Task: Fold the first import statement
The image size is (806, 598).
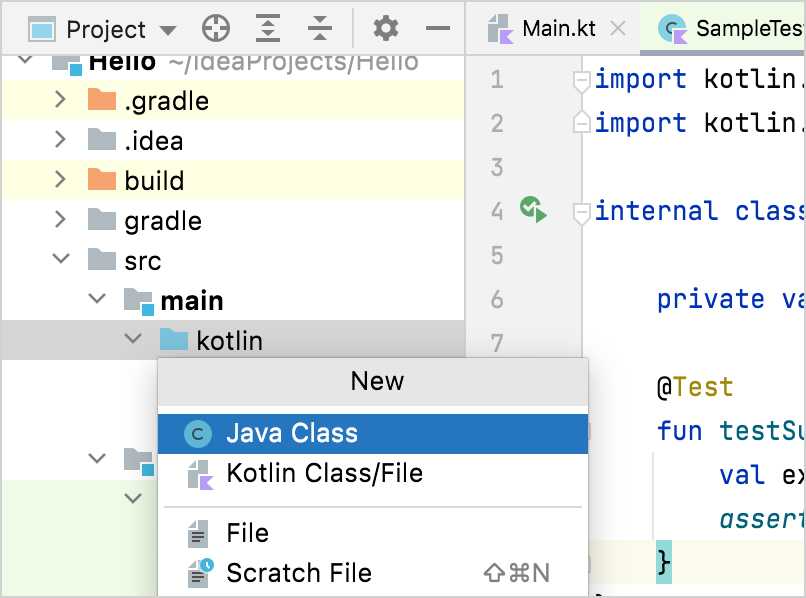Action: [x=580, y=80]
